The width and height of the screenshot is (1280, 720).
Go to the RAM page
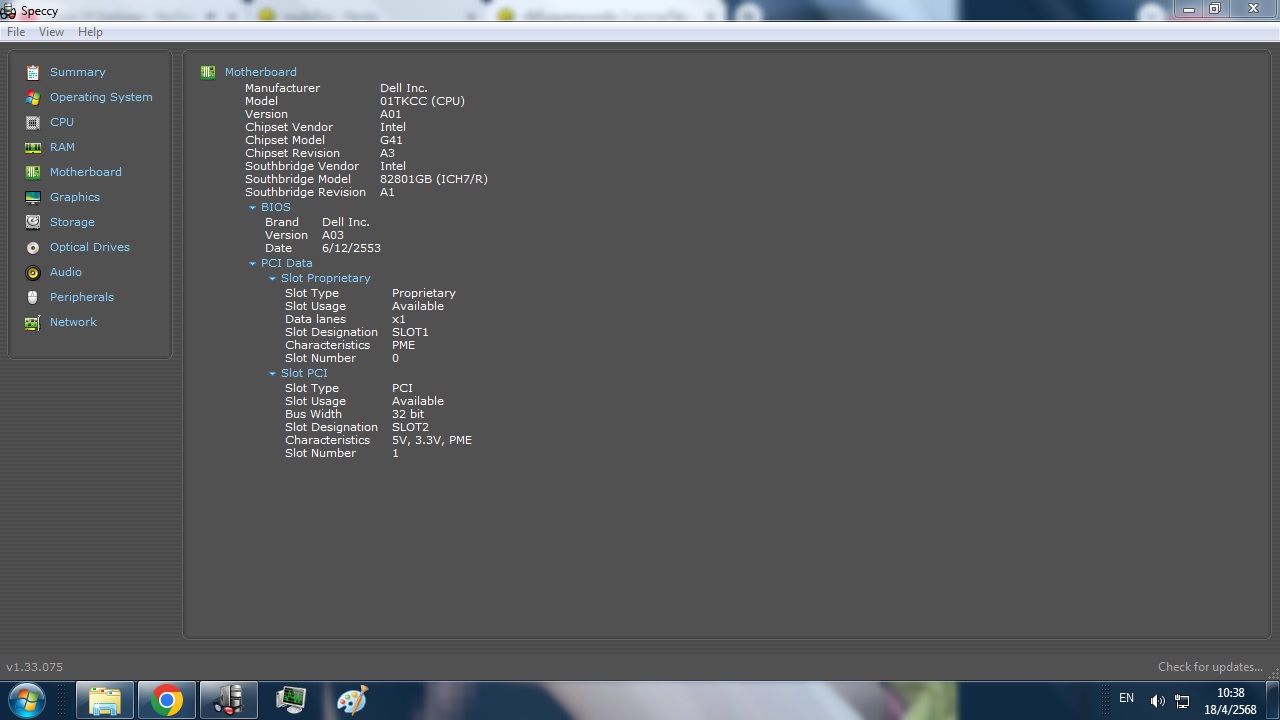pos(62,147)
